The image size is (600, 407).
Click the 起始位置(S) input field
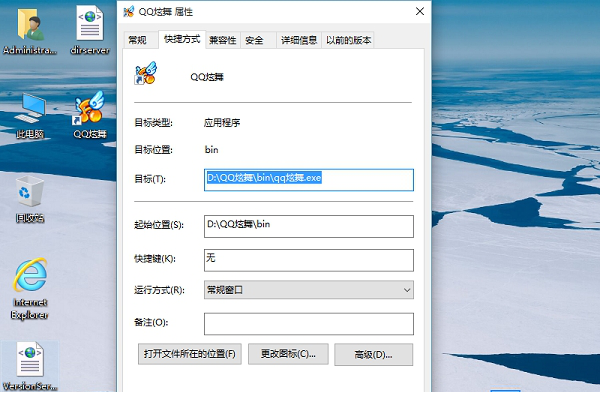click(309, 226)
